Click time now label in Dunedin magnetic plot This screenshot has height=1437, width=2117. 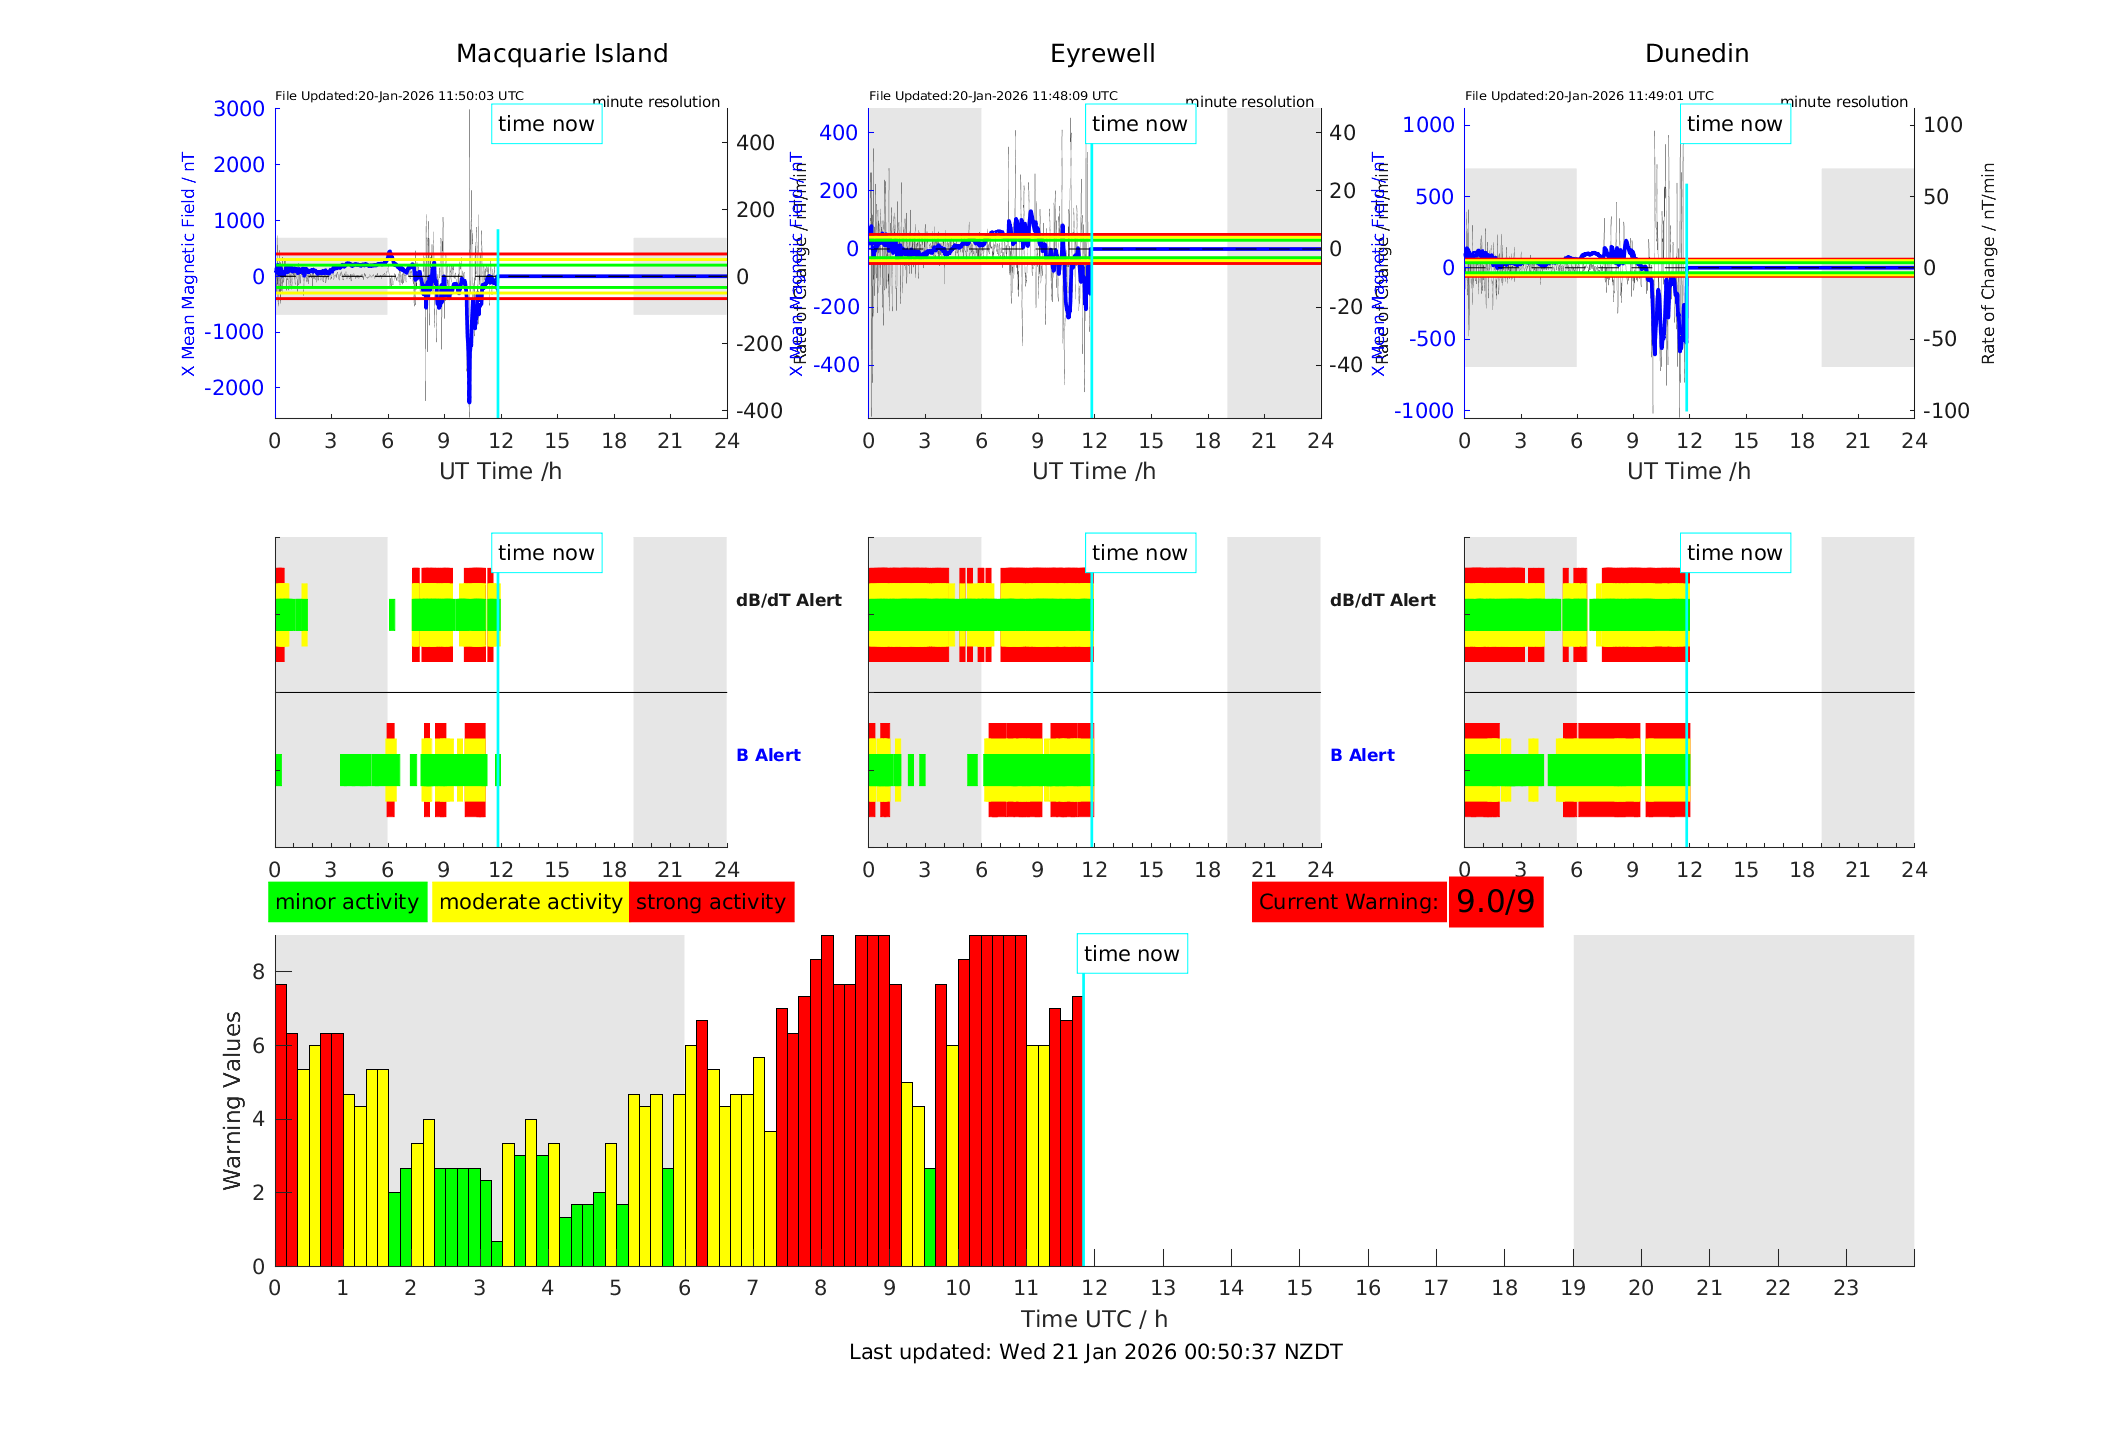click(1734, 124)
